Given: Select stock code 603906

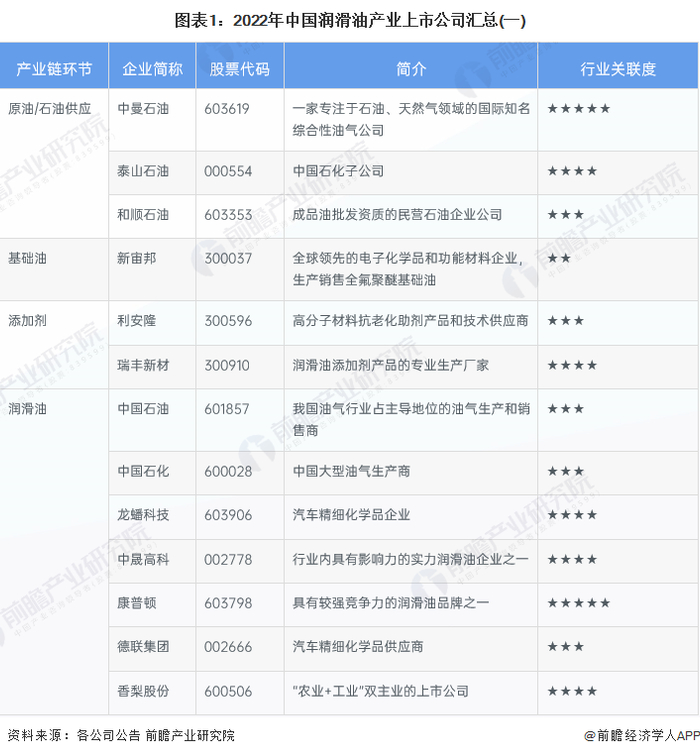Looking at the screenshot, I should [x=228, y=514].
